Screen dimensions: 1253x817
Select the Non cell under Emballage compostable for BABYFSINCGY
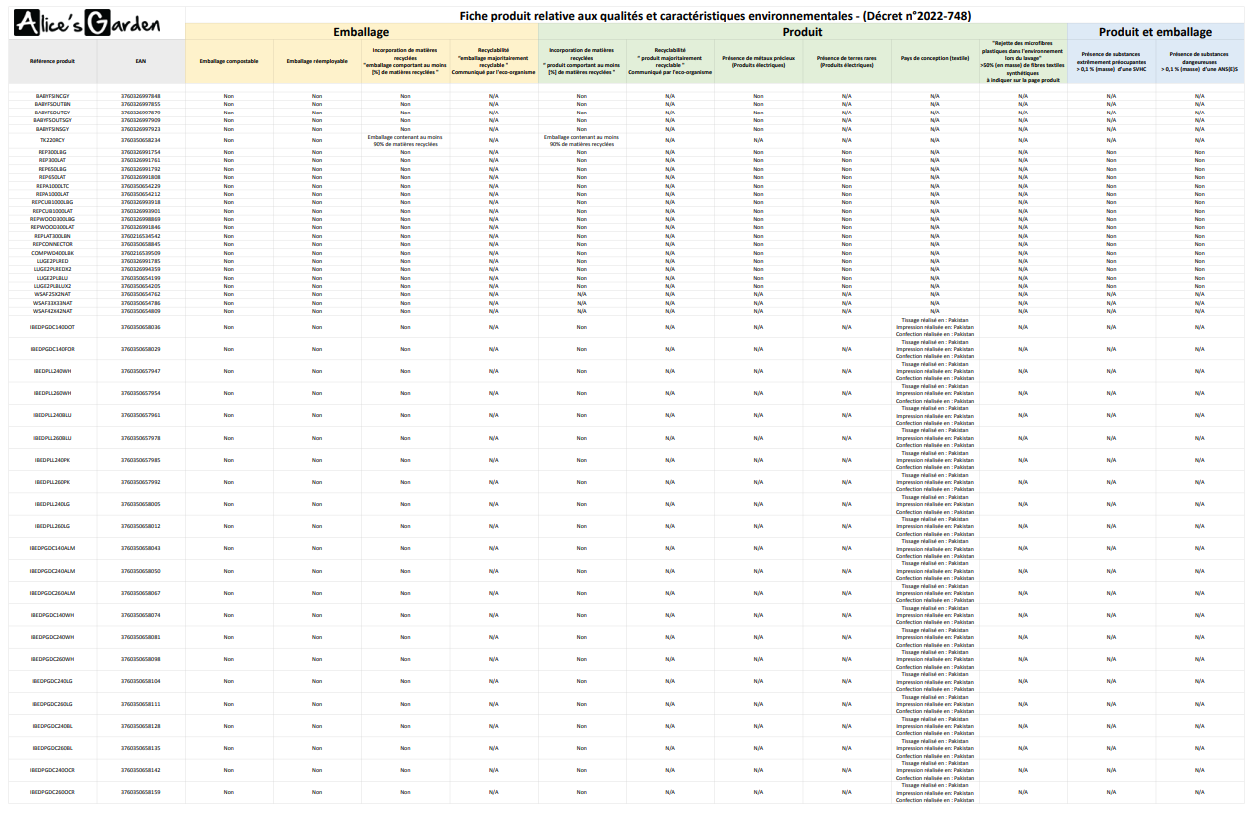(x=228, y=96)
